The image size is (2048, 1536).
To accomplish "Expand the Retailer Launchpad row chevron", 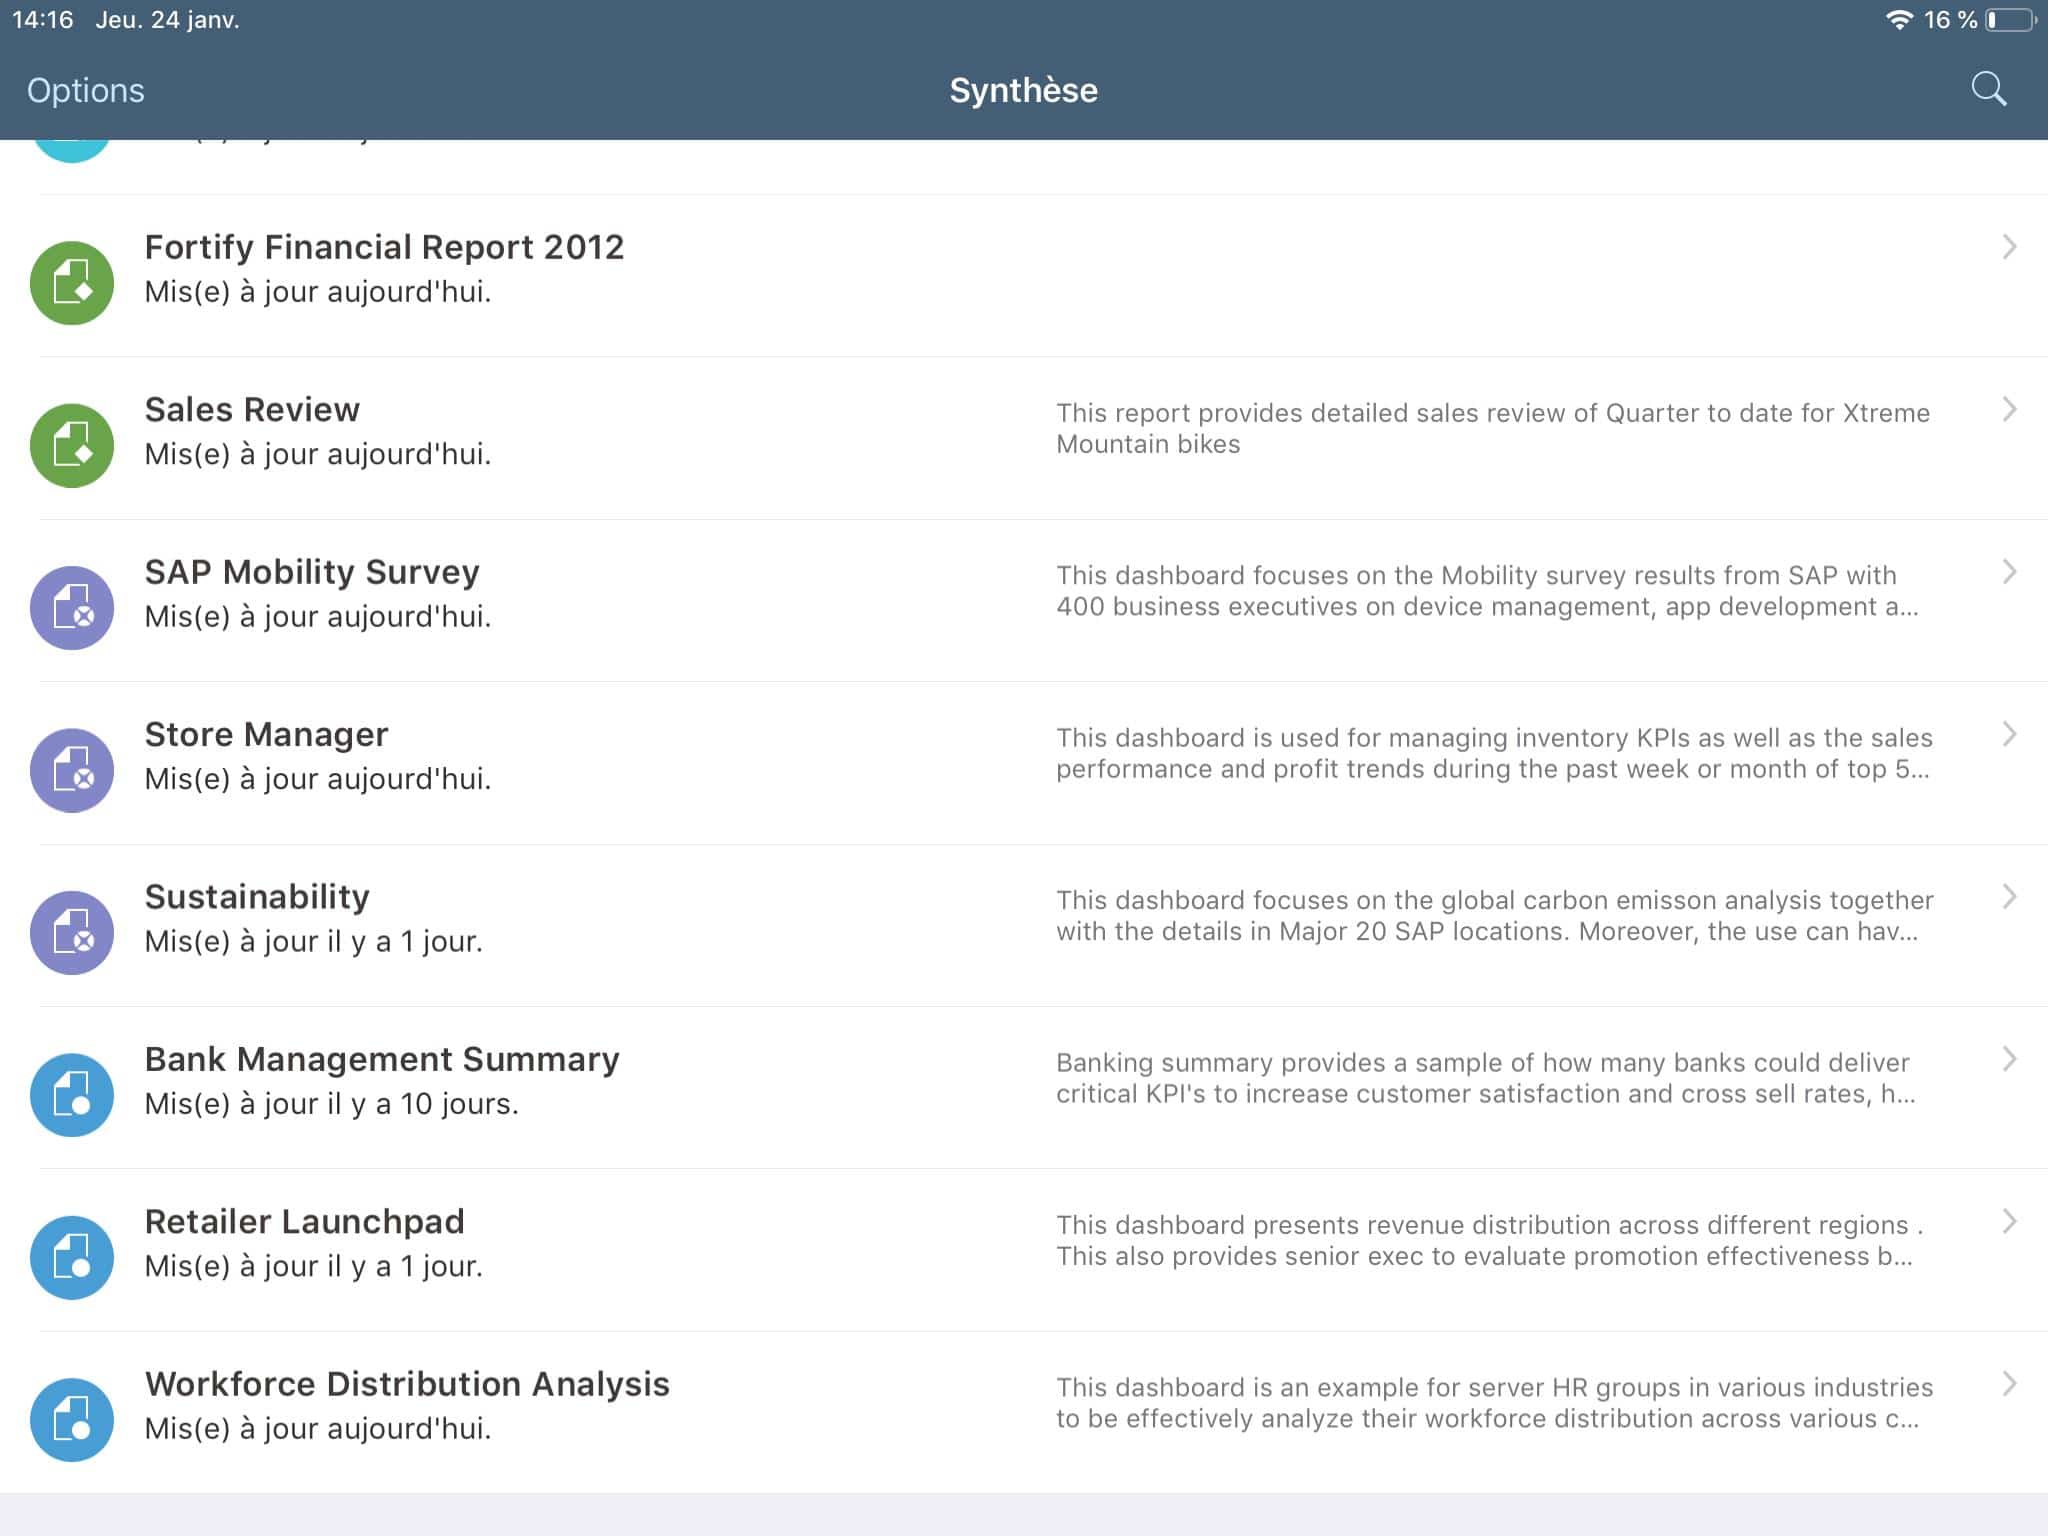I will (x=2009, y=1221).
